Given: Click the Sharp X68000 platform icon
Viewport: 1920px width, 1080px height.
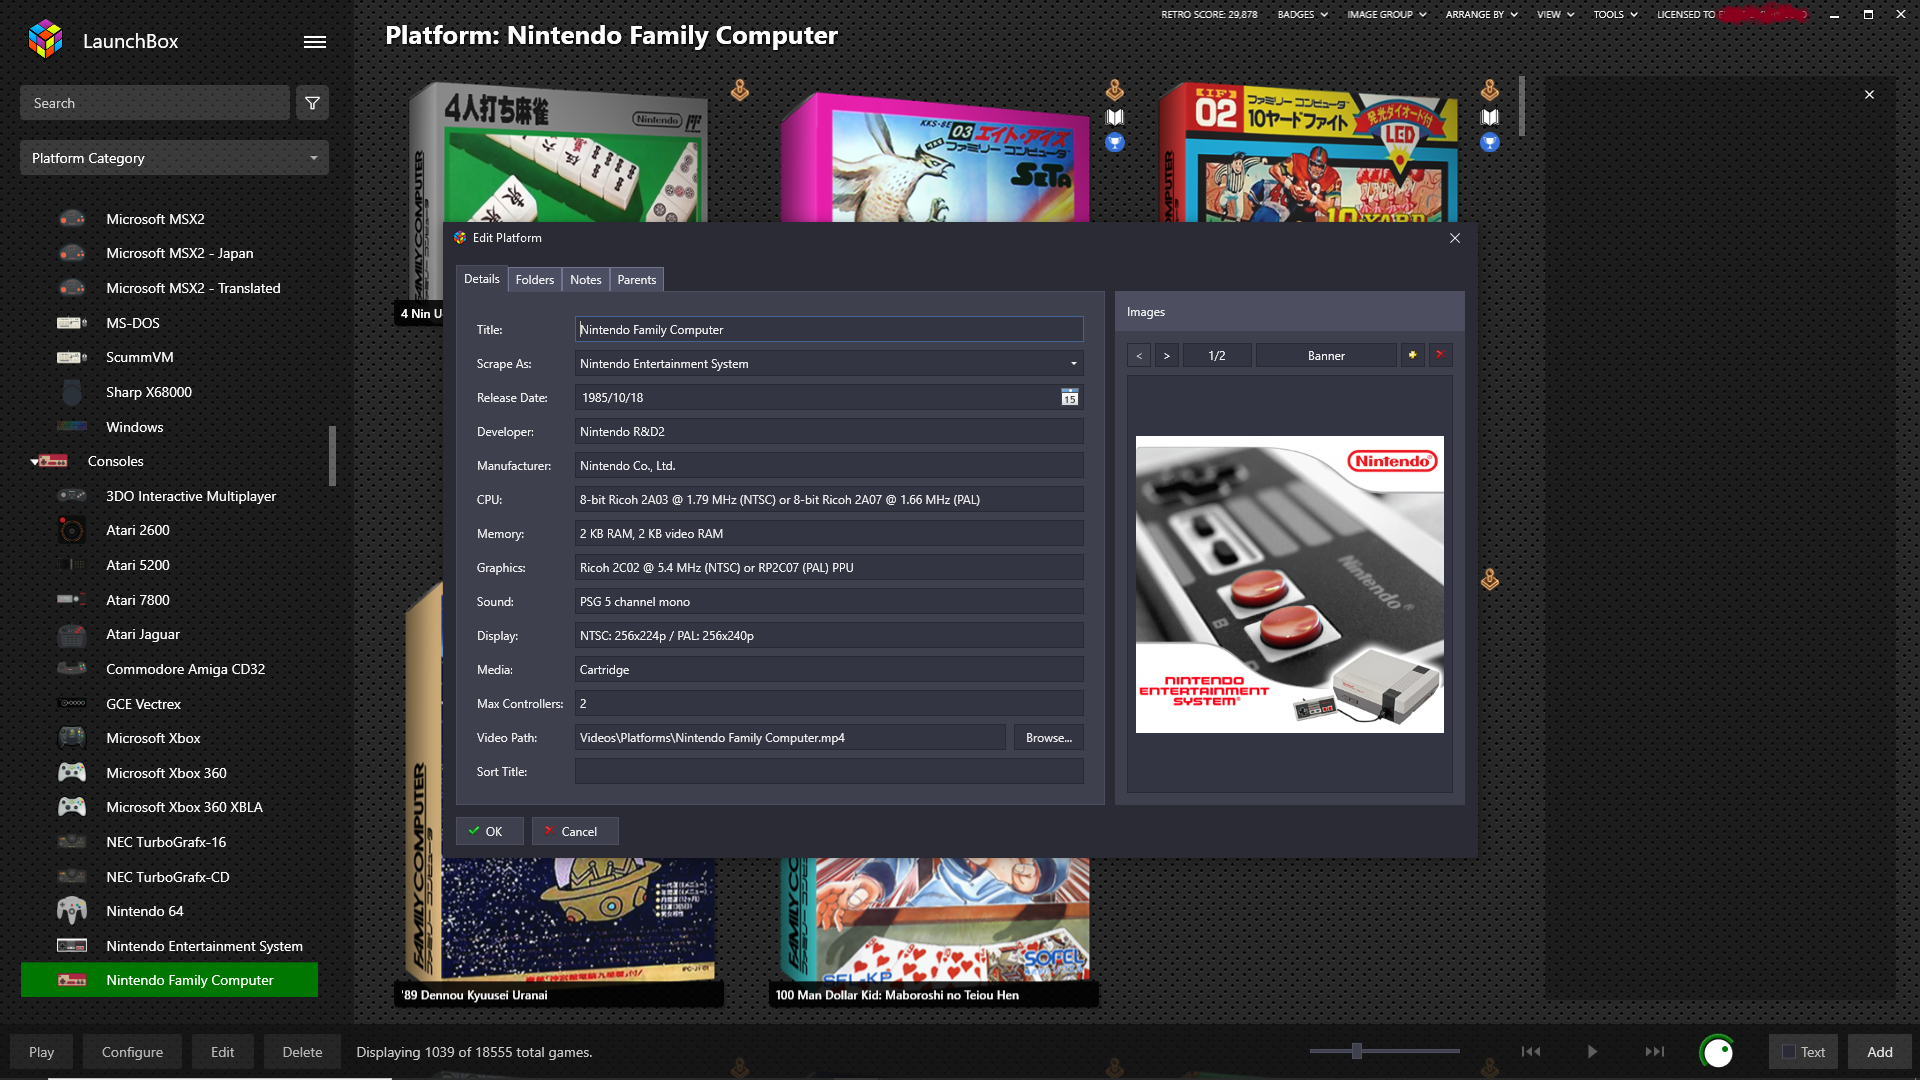Looking at the screenshot, I should point(71,392).
